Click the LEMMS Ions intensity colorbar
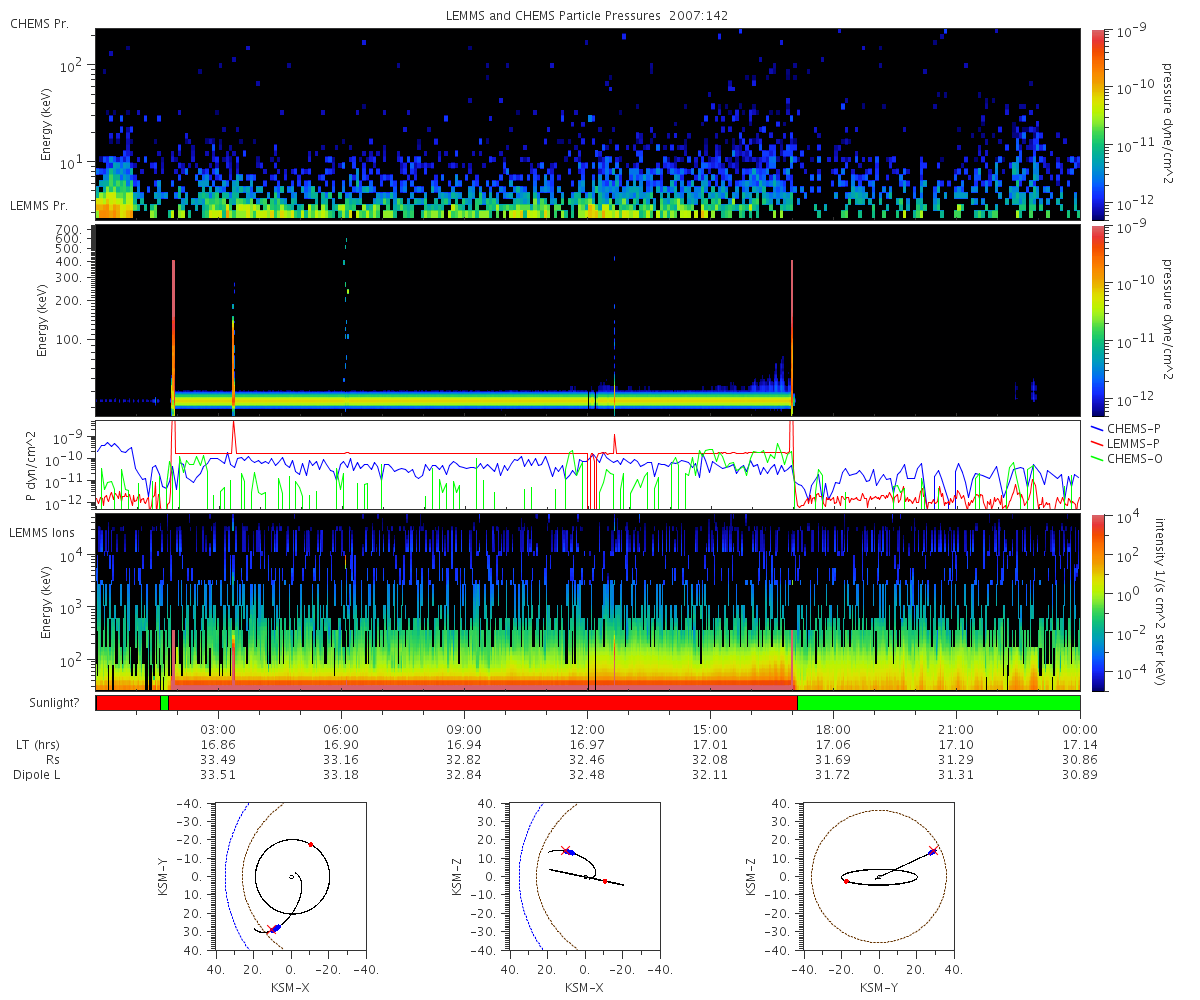 point(1098,602)
